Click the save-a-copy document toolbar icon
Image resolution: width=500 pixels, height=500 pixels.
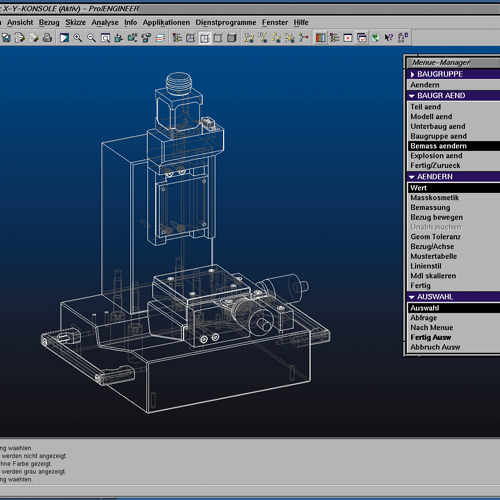(20, 38)
